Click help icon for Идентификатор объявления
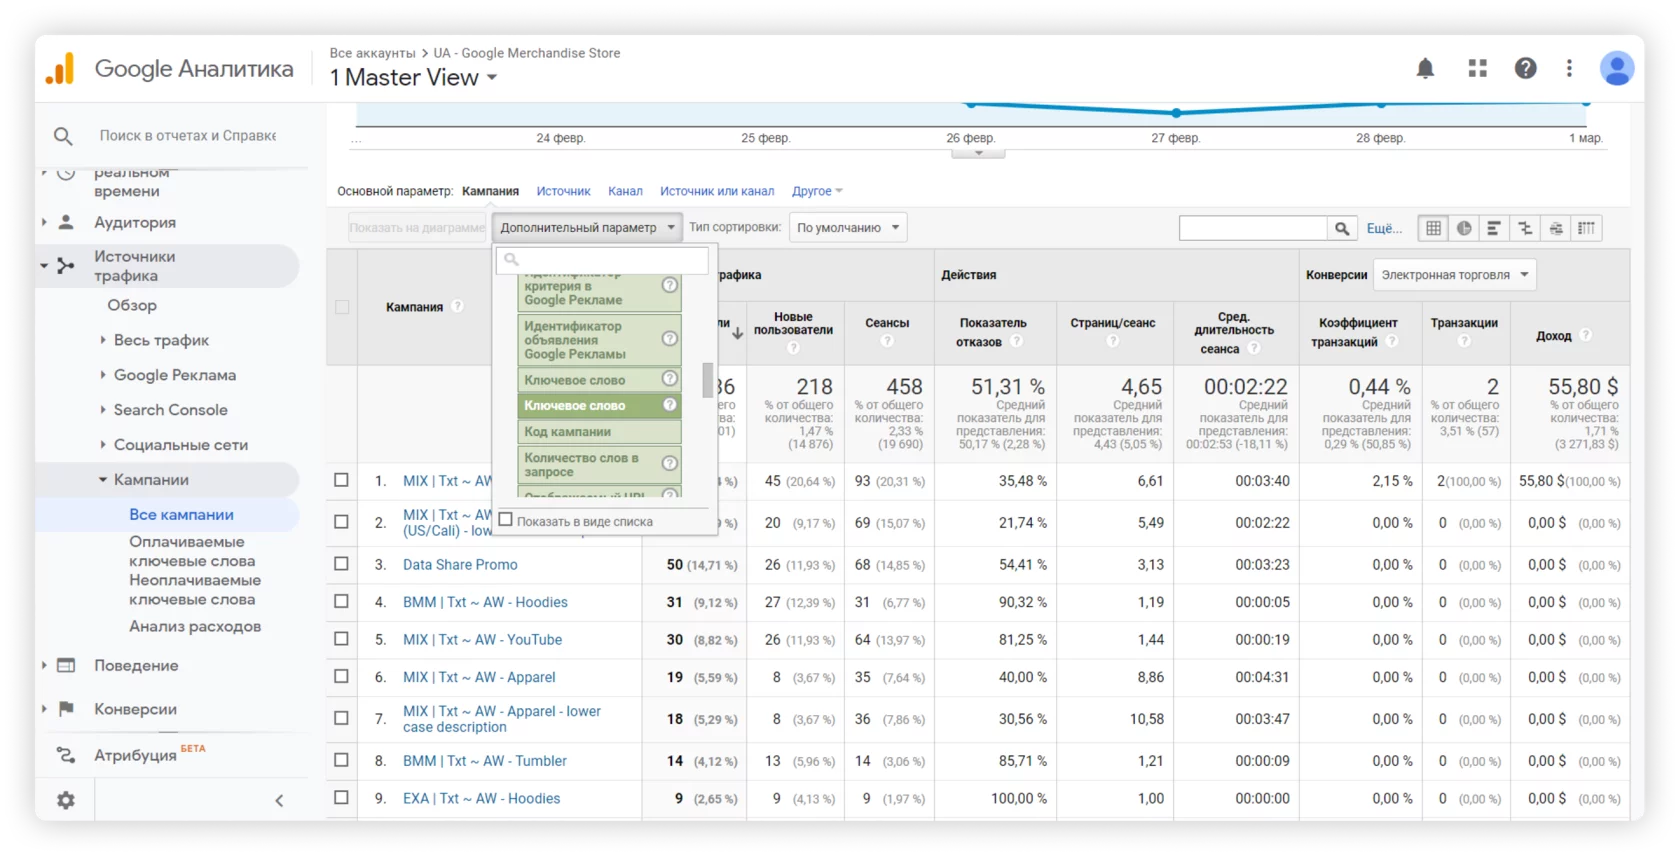 [670, 338]
